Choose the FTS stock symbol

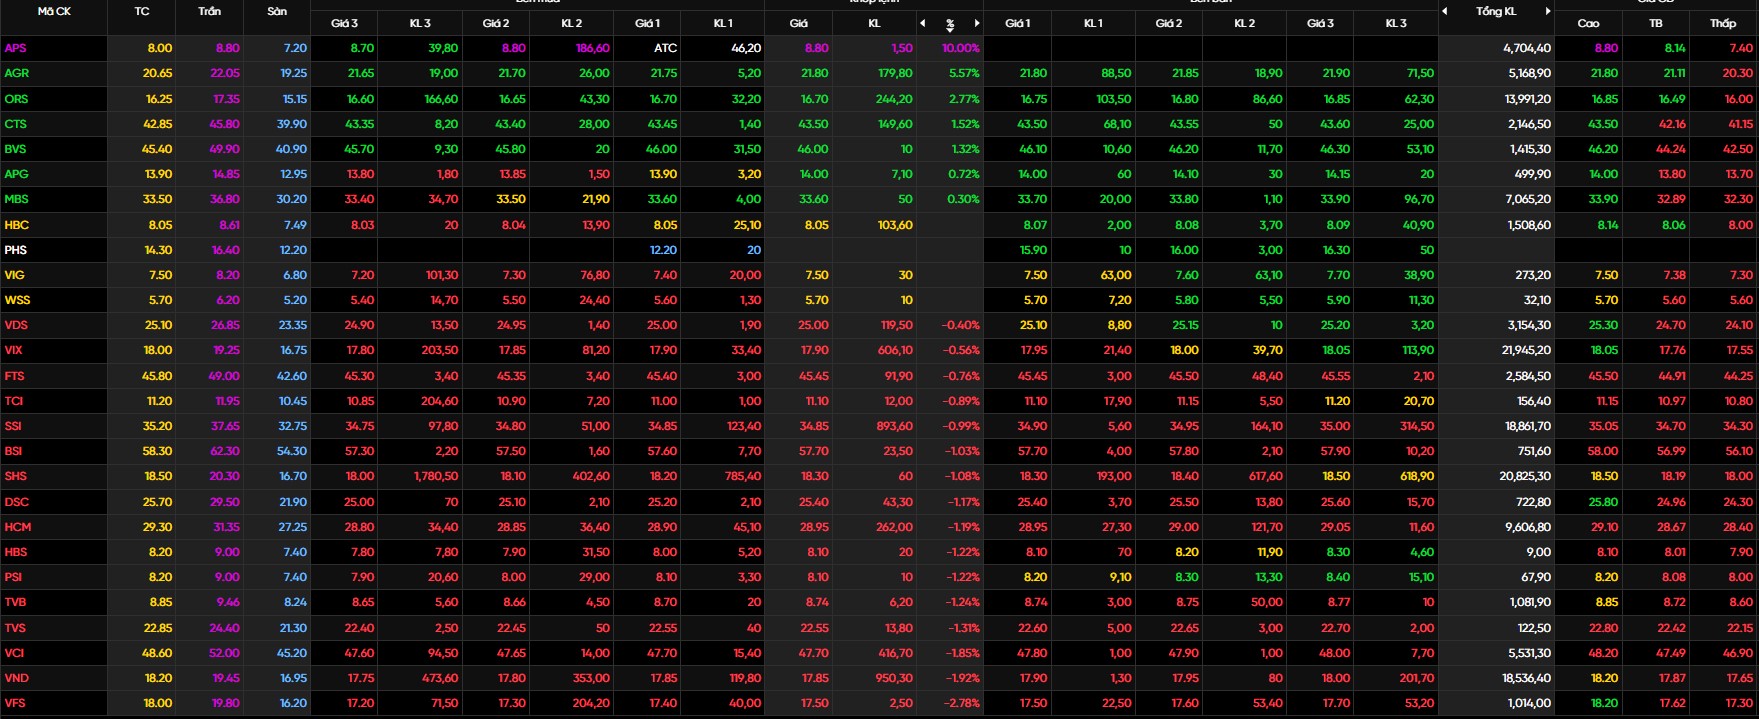pos(14,376)
